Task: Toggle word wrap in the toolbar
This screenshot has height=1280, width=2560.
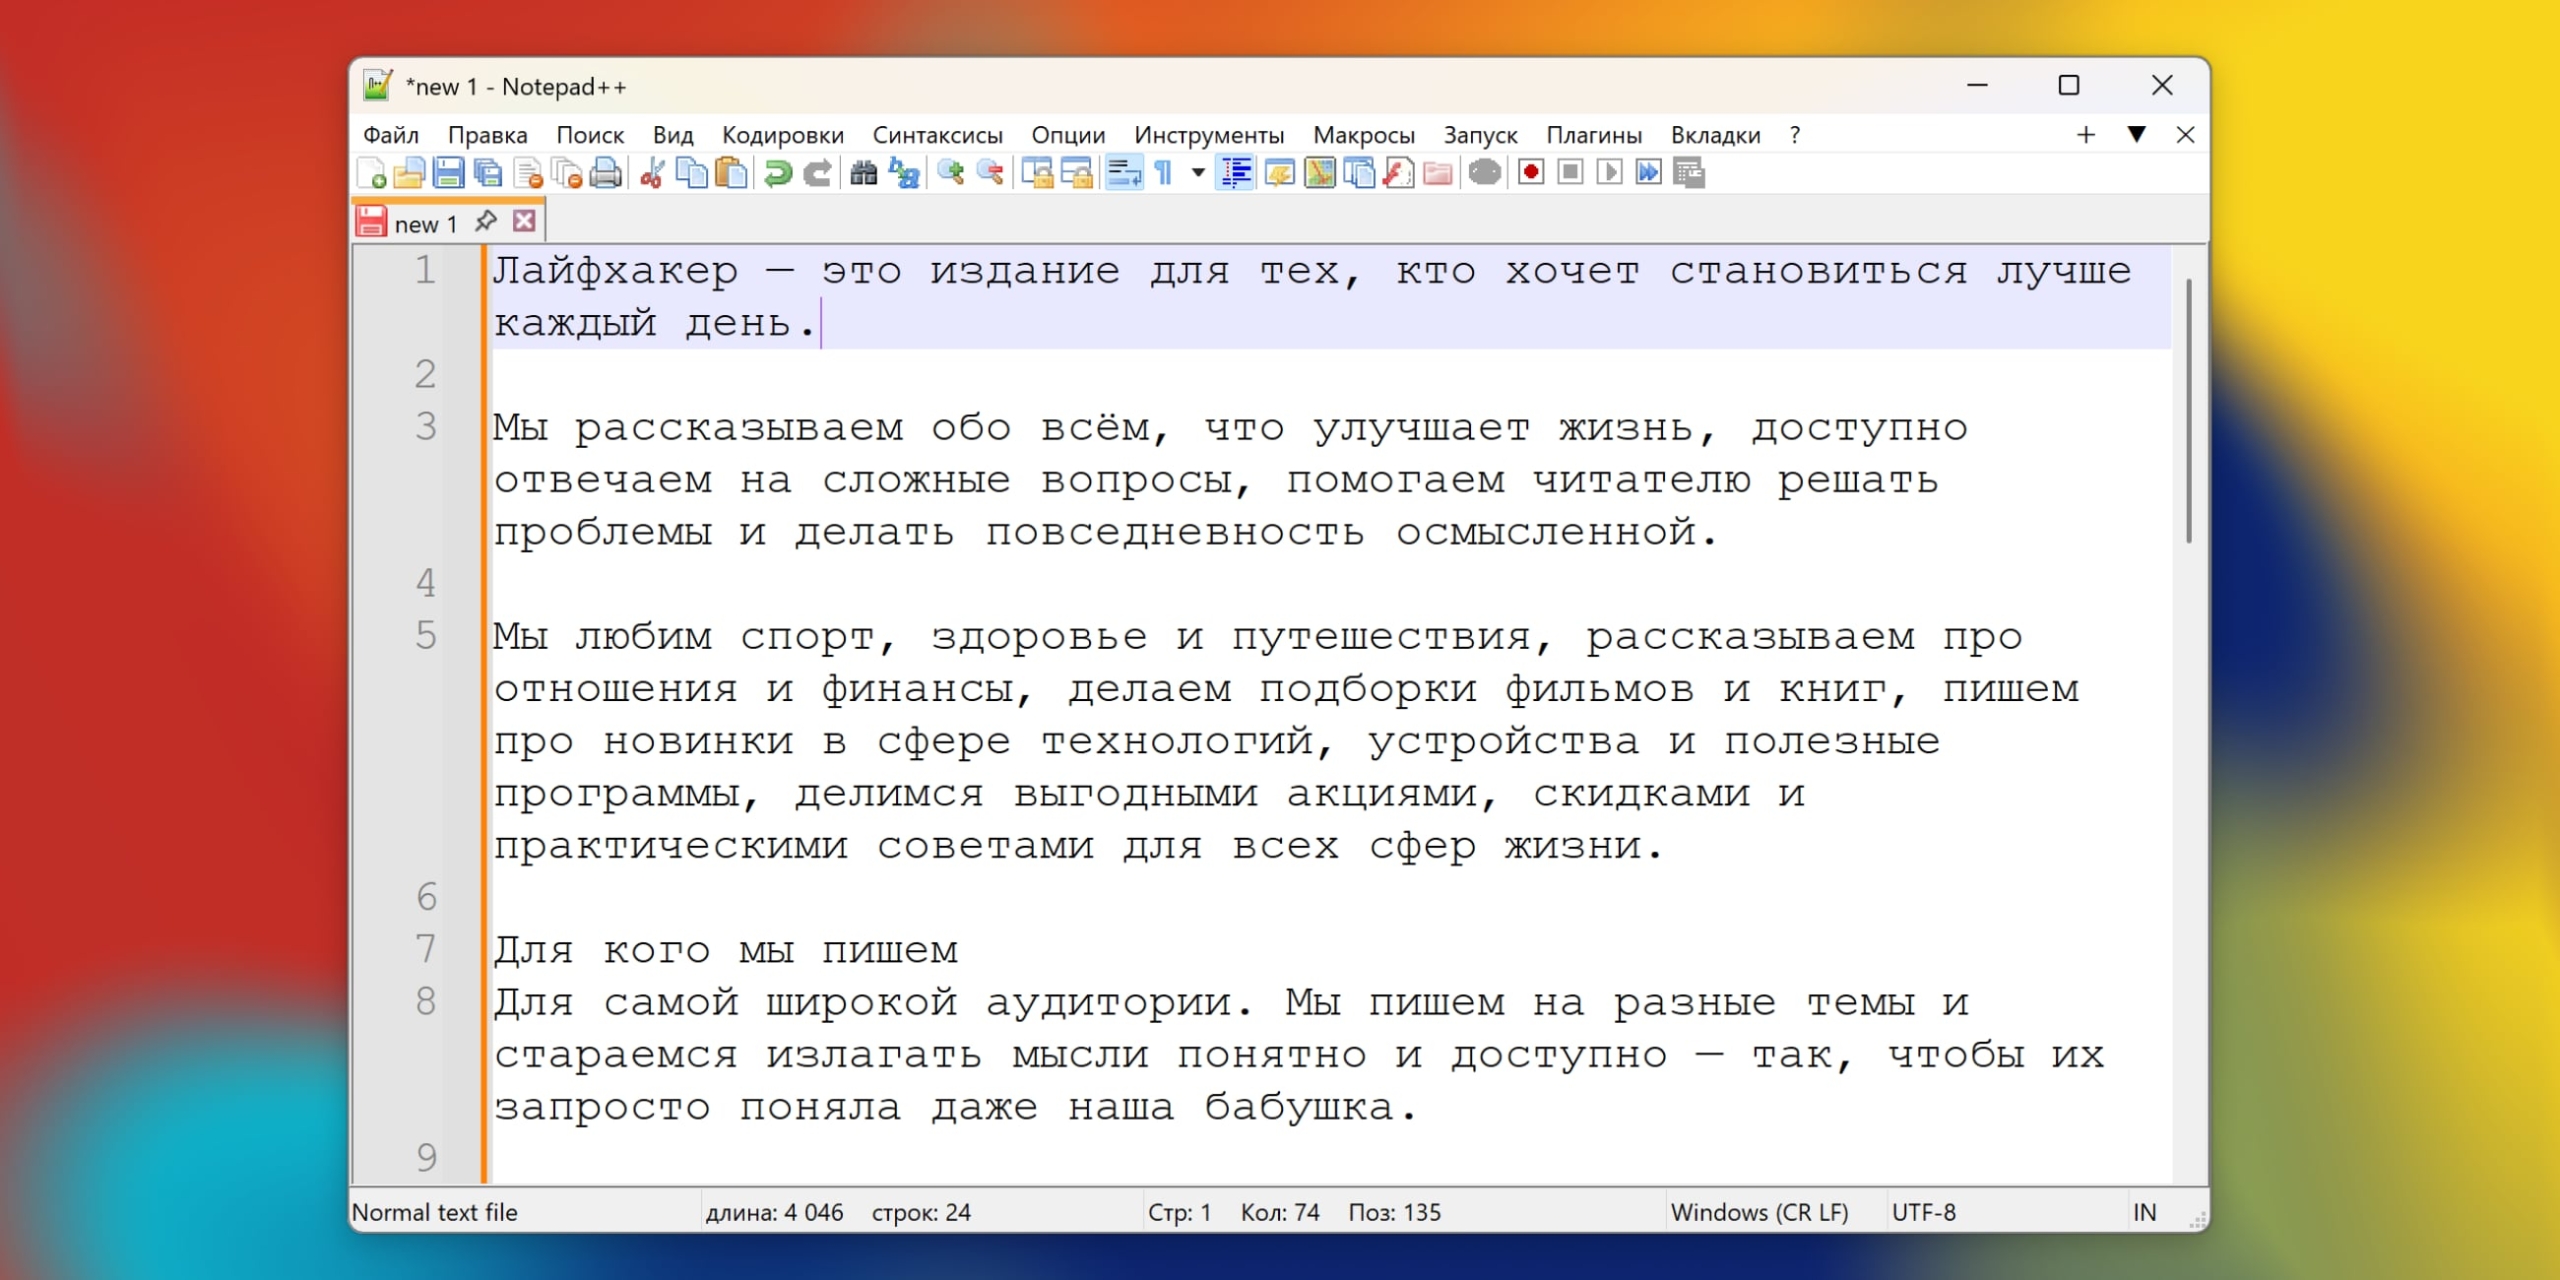Action: pyautogui.click(x=1123, y=172)
